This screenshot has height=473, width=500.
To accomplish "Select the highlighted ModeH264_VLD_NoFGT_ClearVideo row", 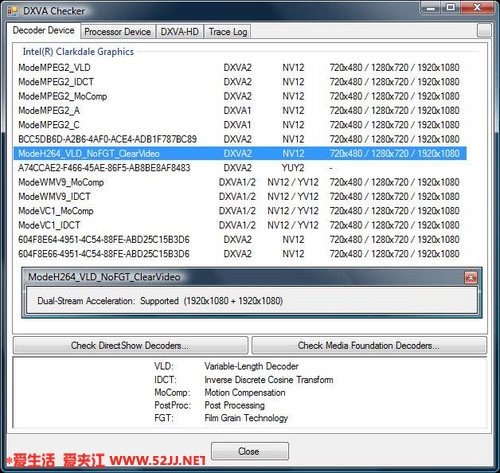I will click(240, 154).
